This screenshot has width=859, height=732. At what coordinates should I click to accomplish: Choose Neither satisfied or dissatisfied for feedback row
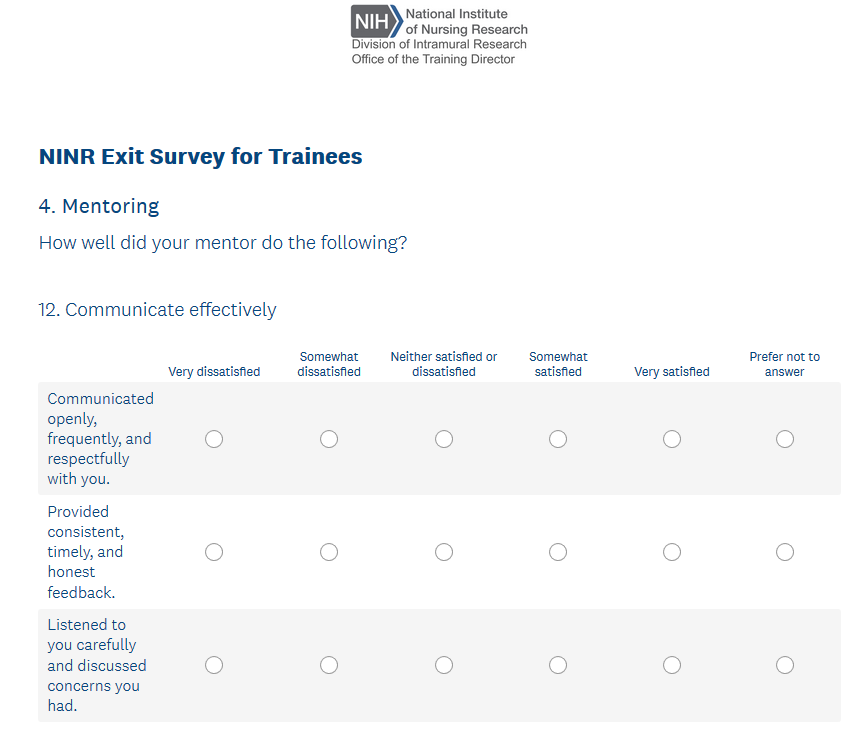coord(444,552)
